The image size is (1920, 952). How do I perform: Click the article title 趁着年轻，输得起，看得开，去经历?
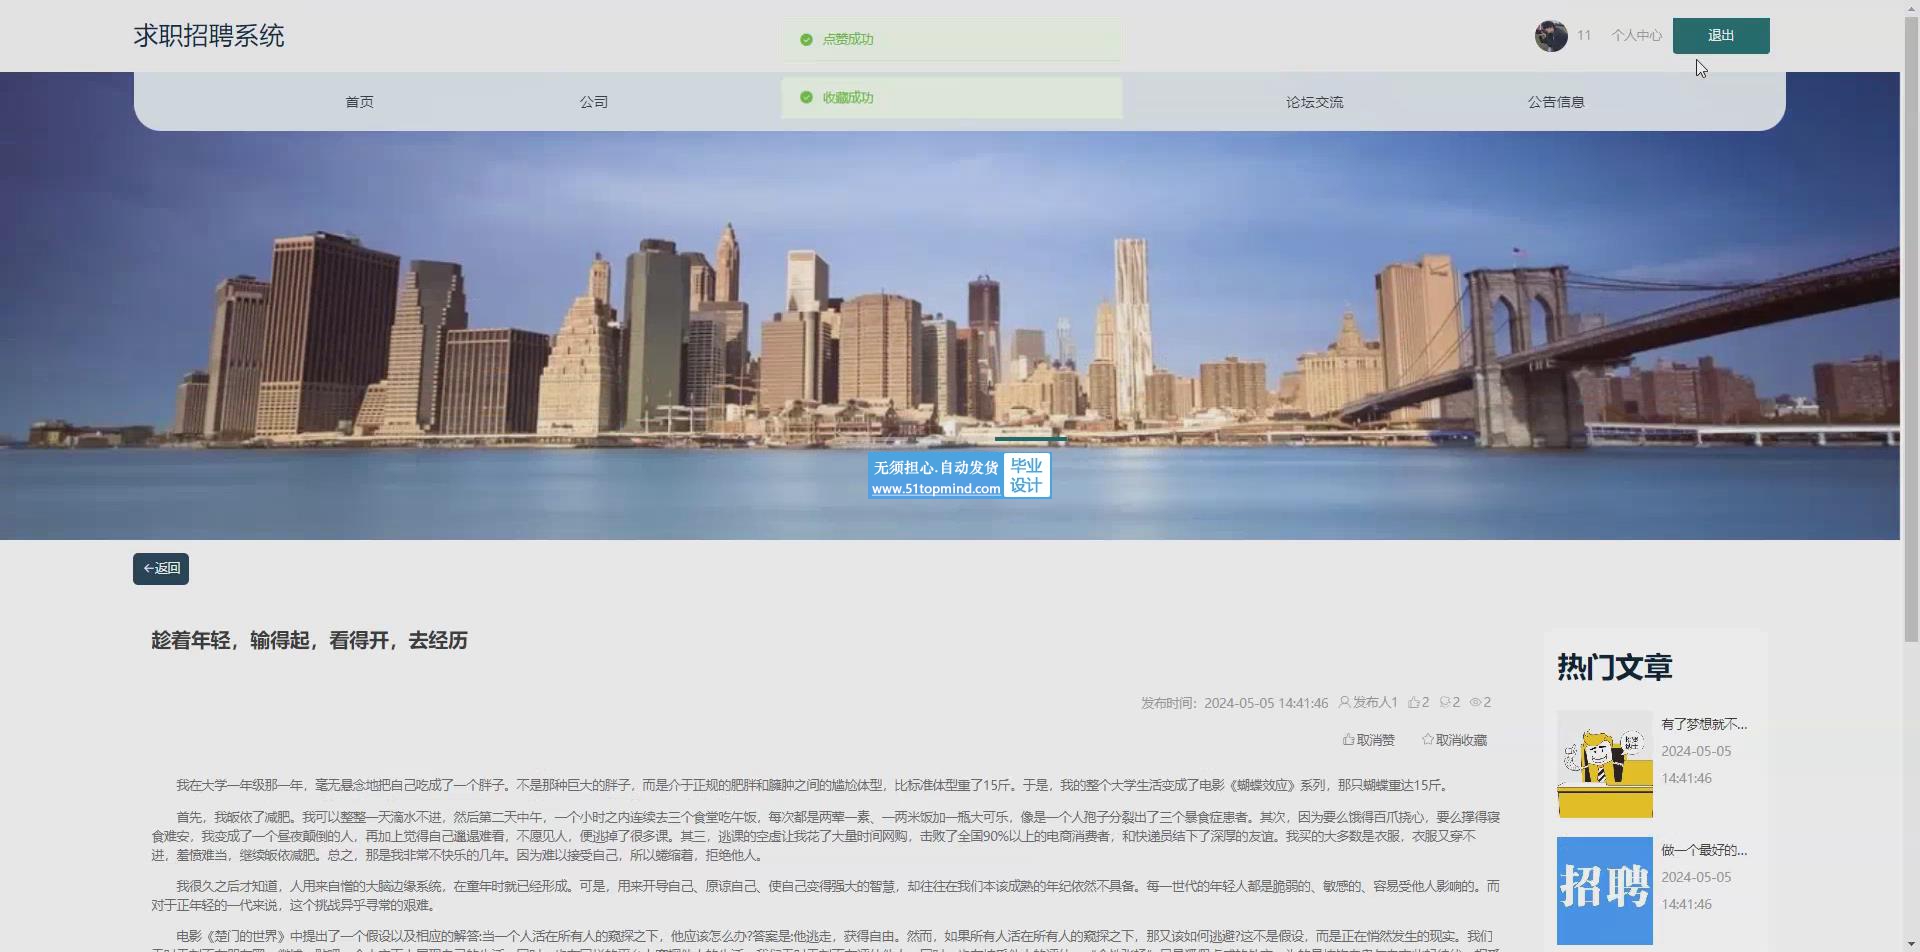tap(309, 640)
